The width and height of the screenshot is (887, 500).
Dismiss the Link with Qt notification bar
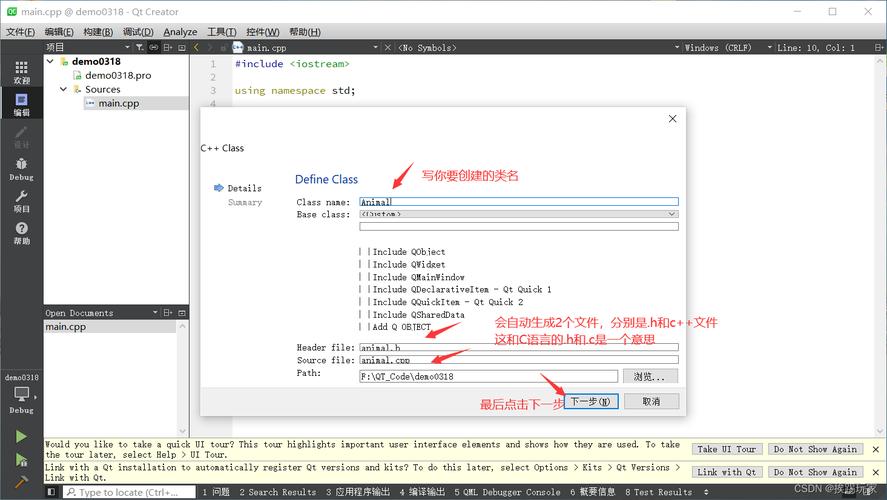tap(876, 472)
